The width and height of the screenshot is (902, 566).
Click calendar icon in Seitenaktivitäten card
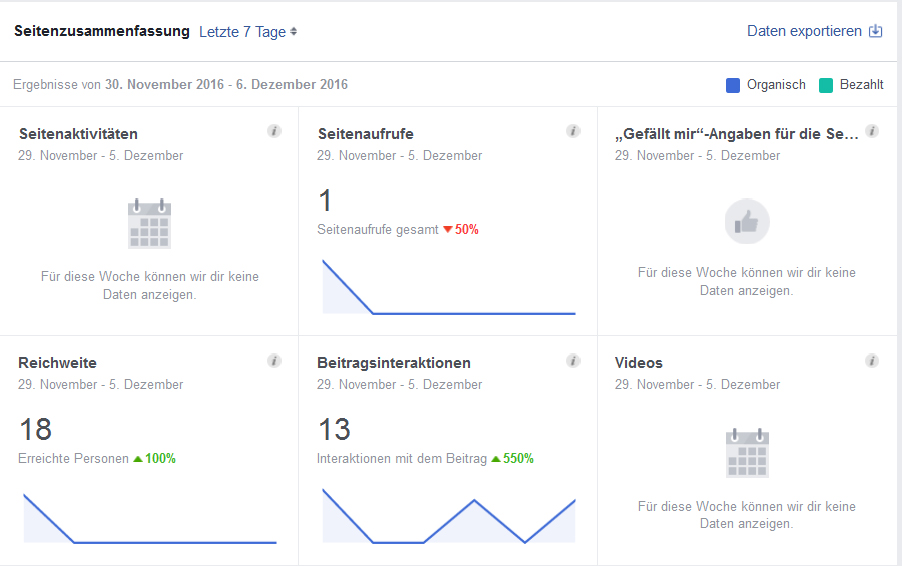(149, 223)
